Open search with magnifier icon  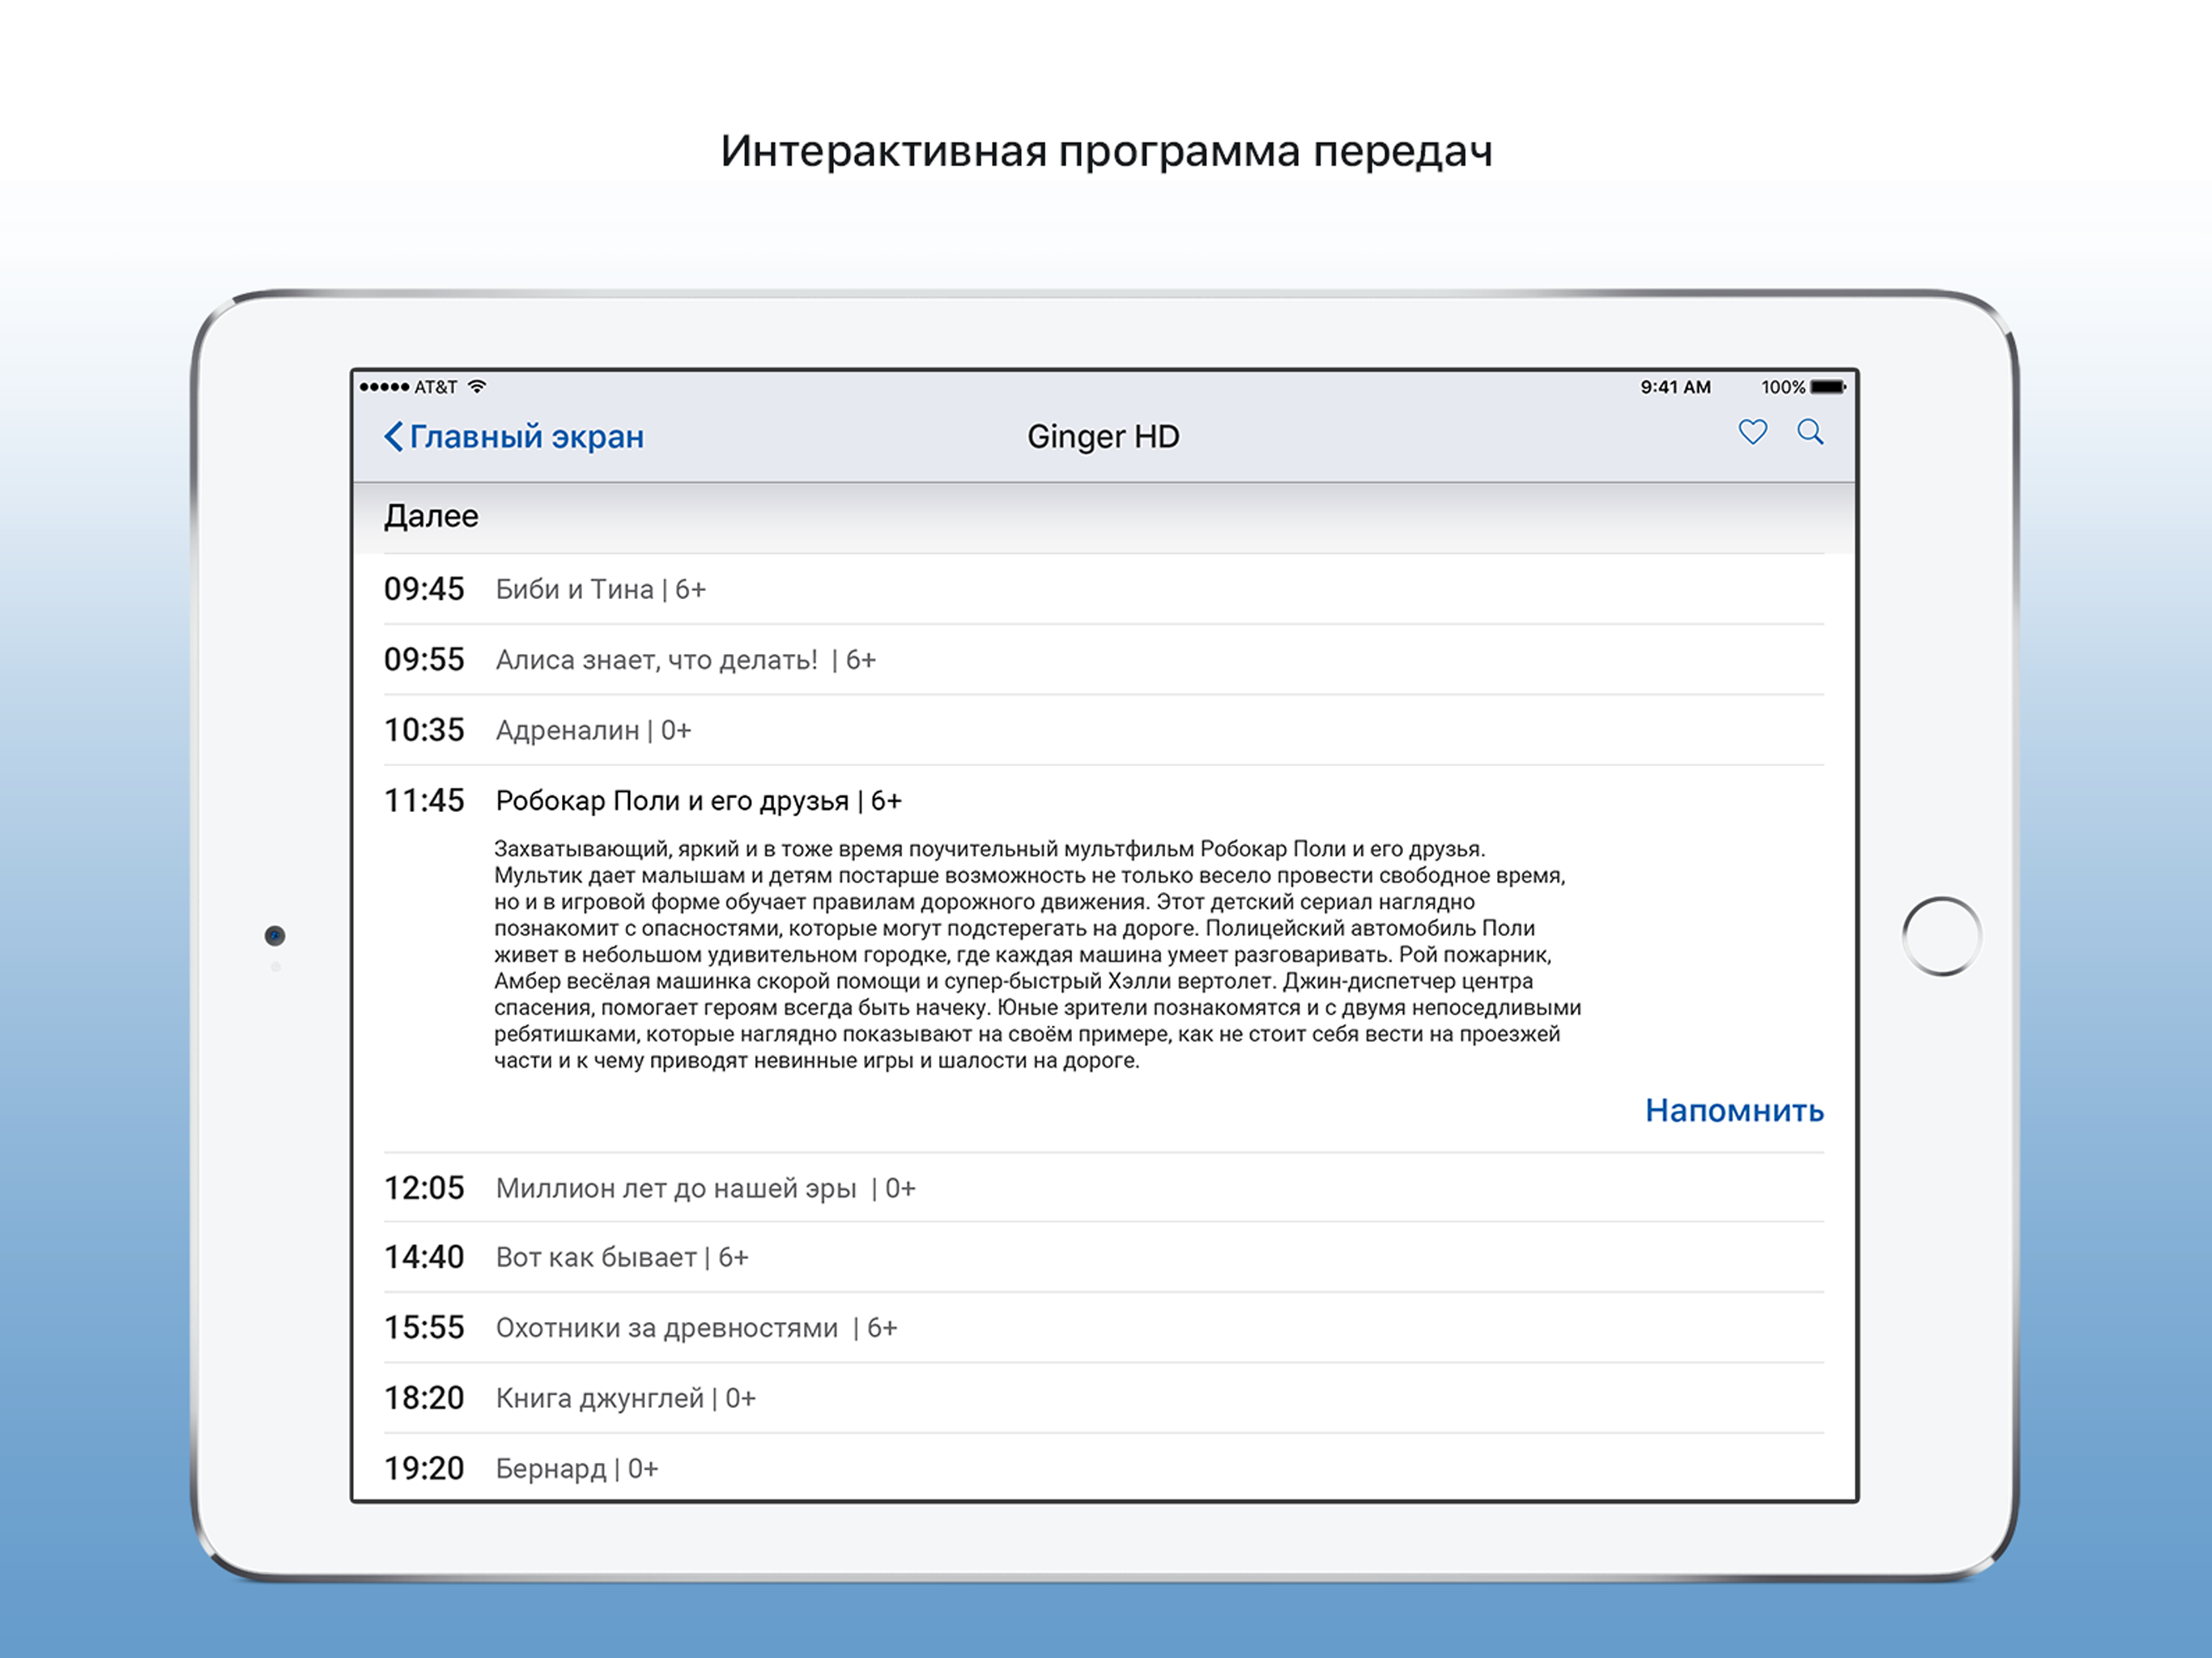(x=1810, y=432)
